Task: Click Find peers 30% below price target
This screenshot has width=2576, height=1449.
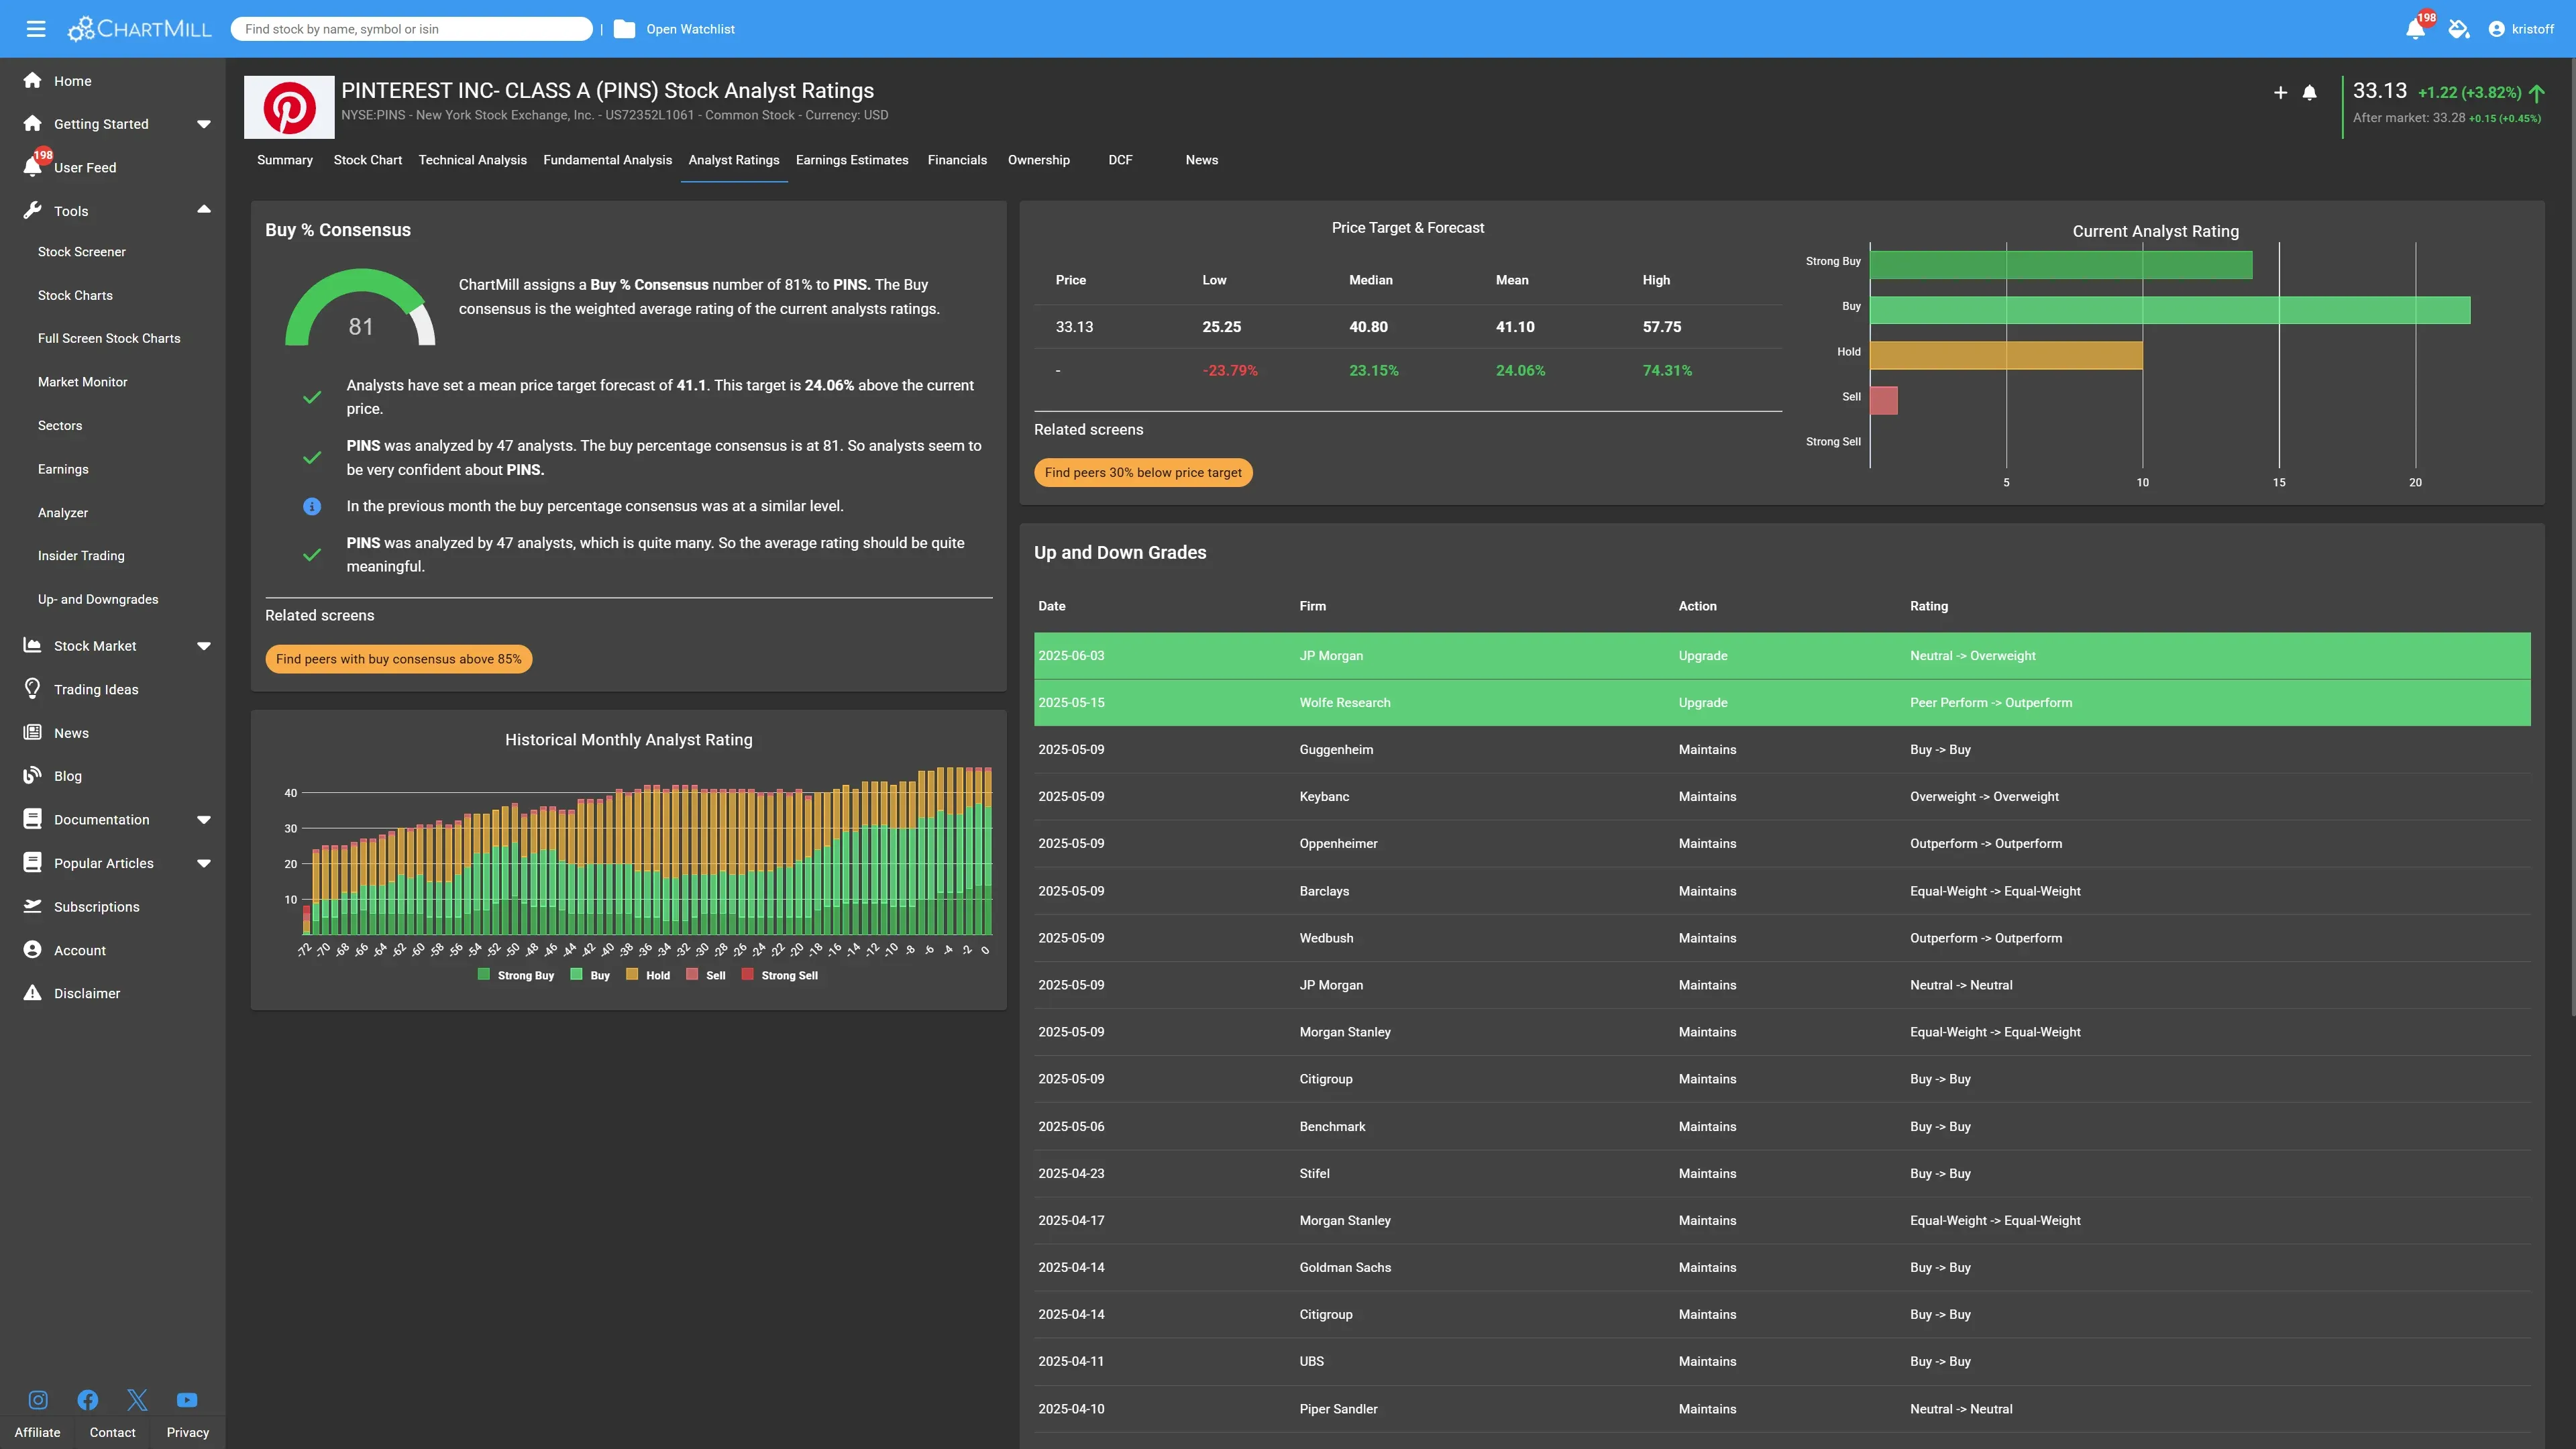Action: pos(1143,472)
